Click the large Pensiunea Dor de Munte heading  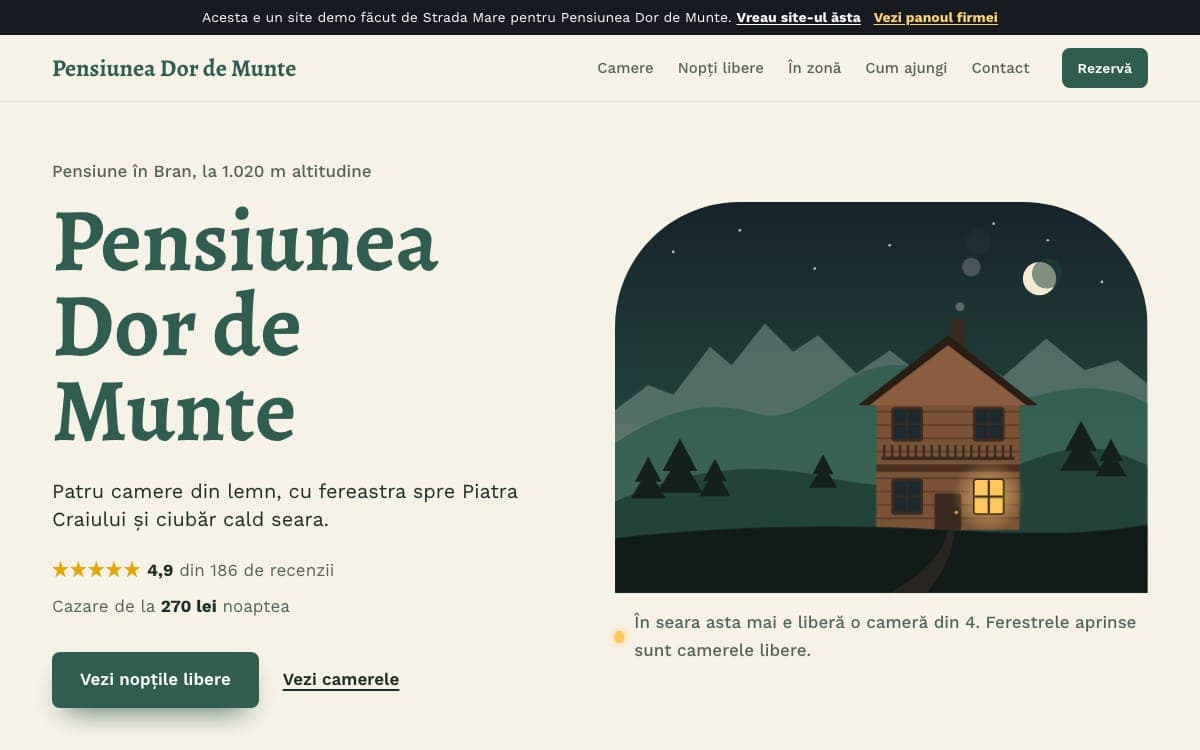point(246,326)
